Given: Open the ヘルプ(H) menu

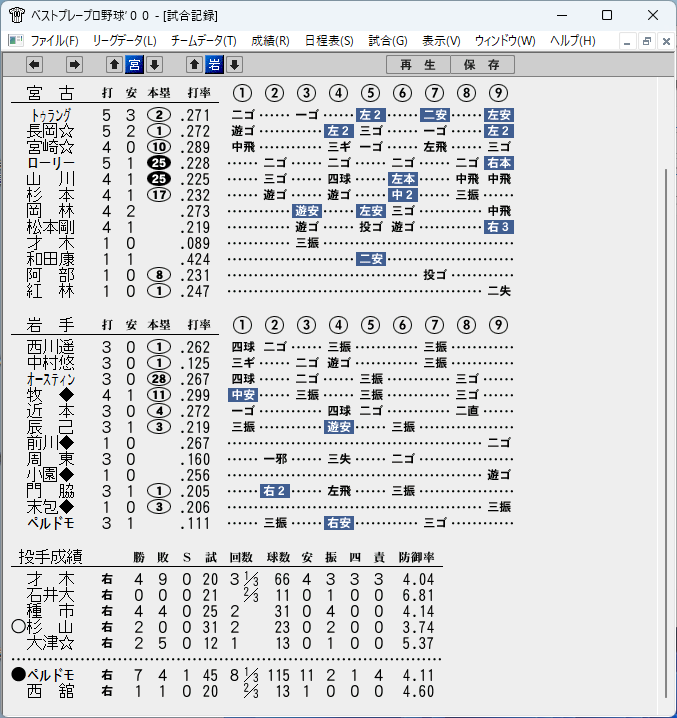Looking at the screenshot, I should pyautogui.click(x=573, y=41).
